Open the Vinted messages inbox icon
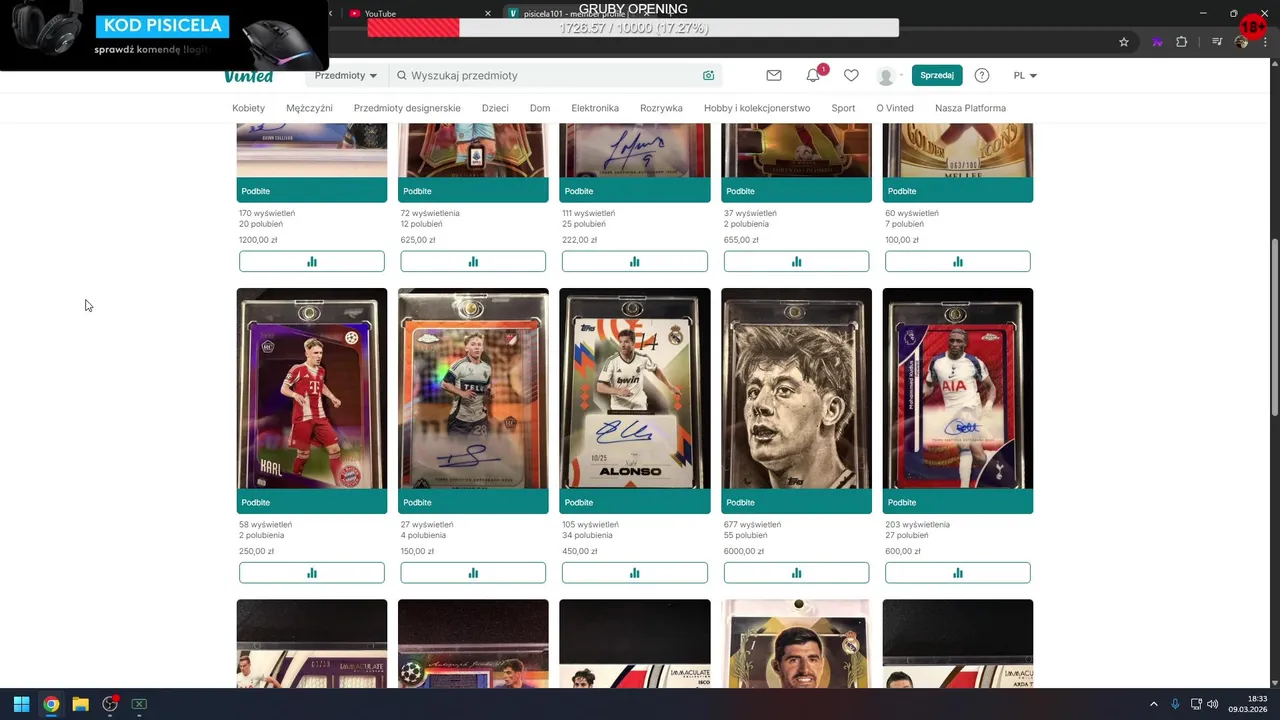 click(x=774, y=75)
